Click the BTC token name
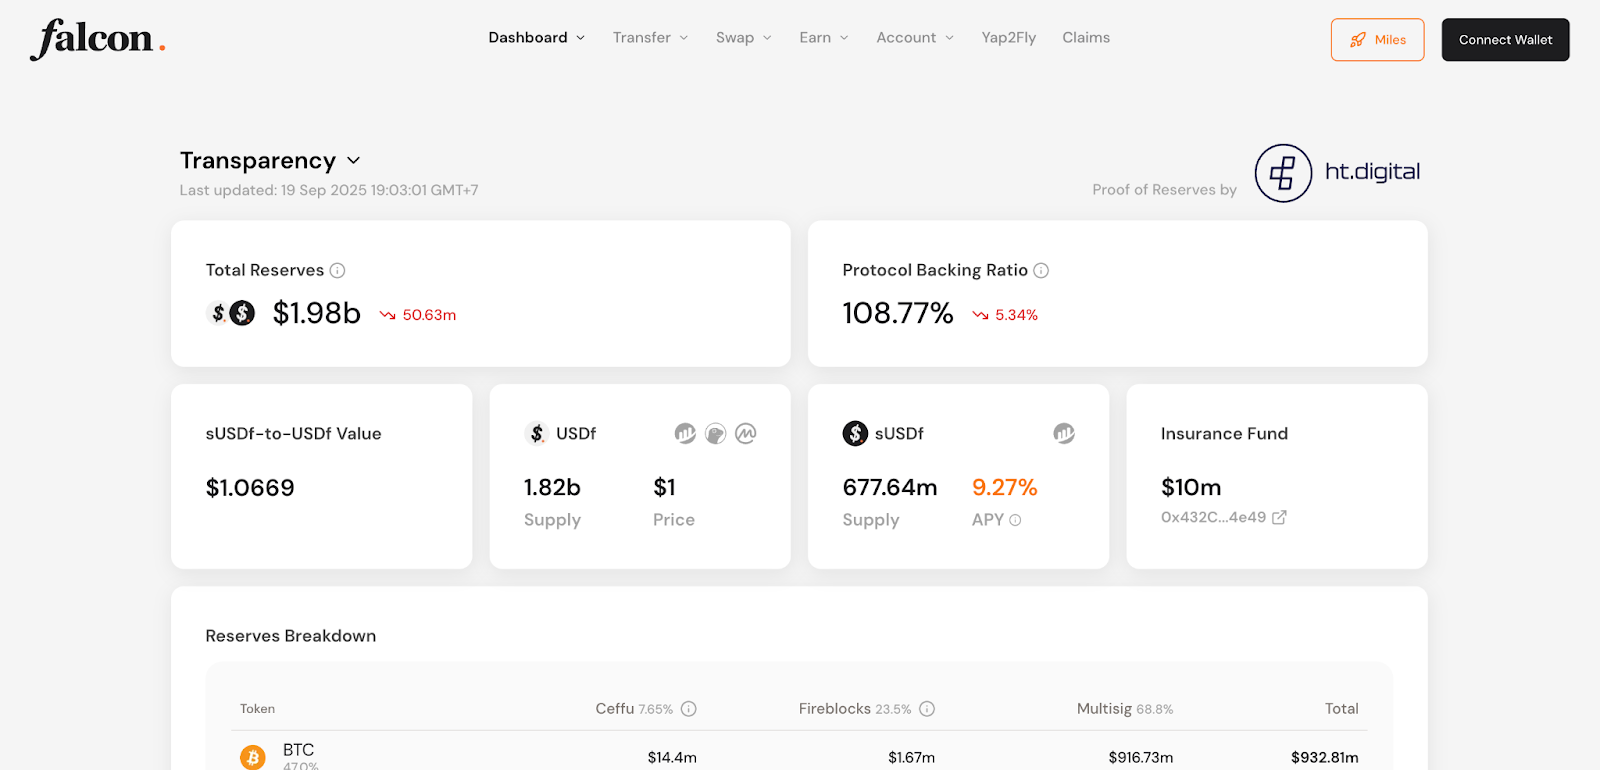This screenshot has height=770, width=1600. 298,750
